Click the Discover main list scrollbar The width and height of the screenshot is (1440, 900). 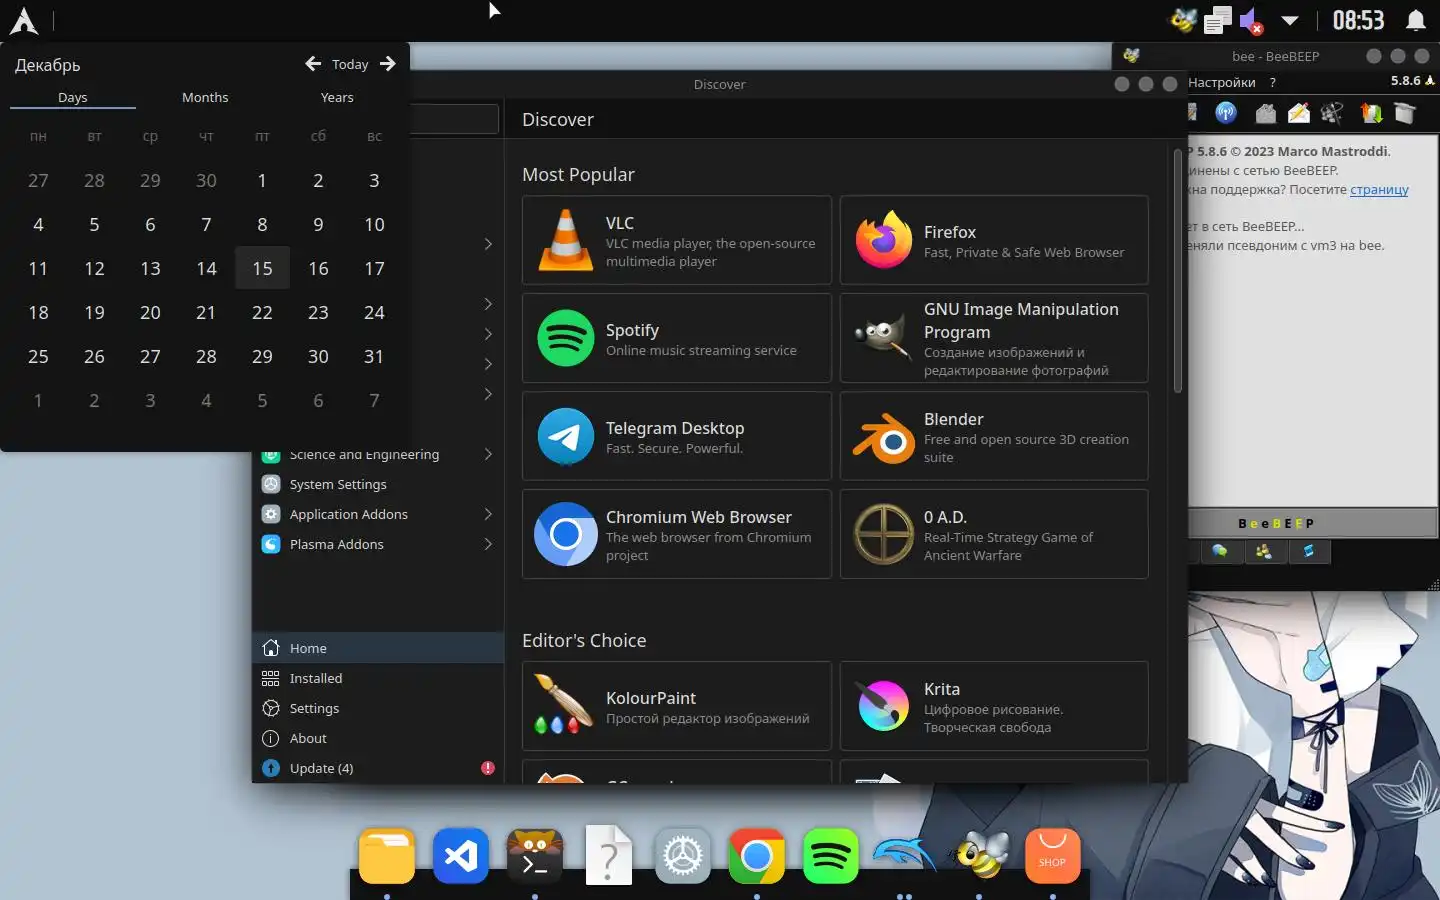coord(1177,270)
